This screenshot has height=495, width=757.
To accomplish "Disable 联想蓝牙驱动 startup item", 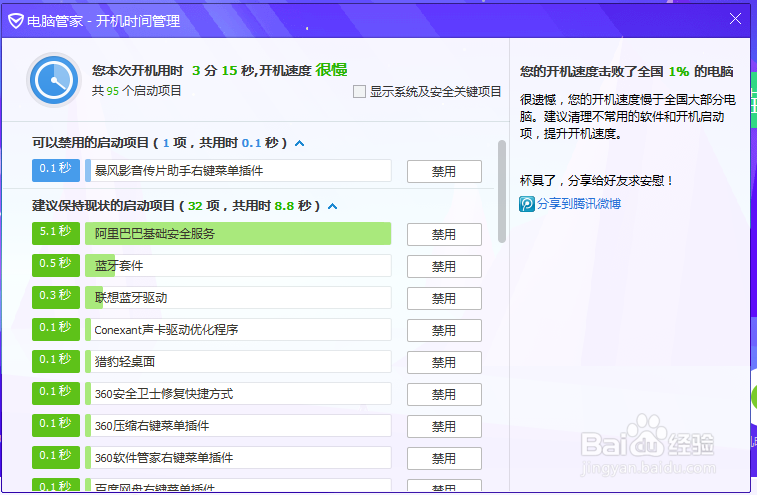I will (x=444, y=298).
